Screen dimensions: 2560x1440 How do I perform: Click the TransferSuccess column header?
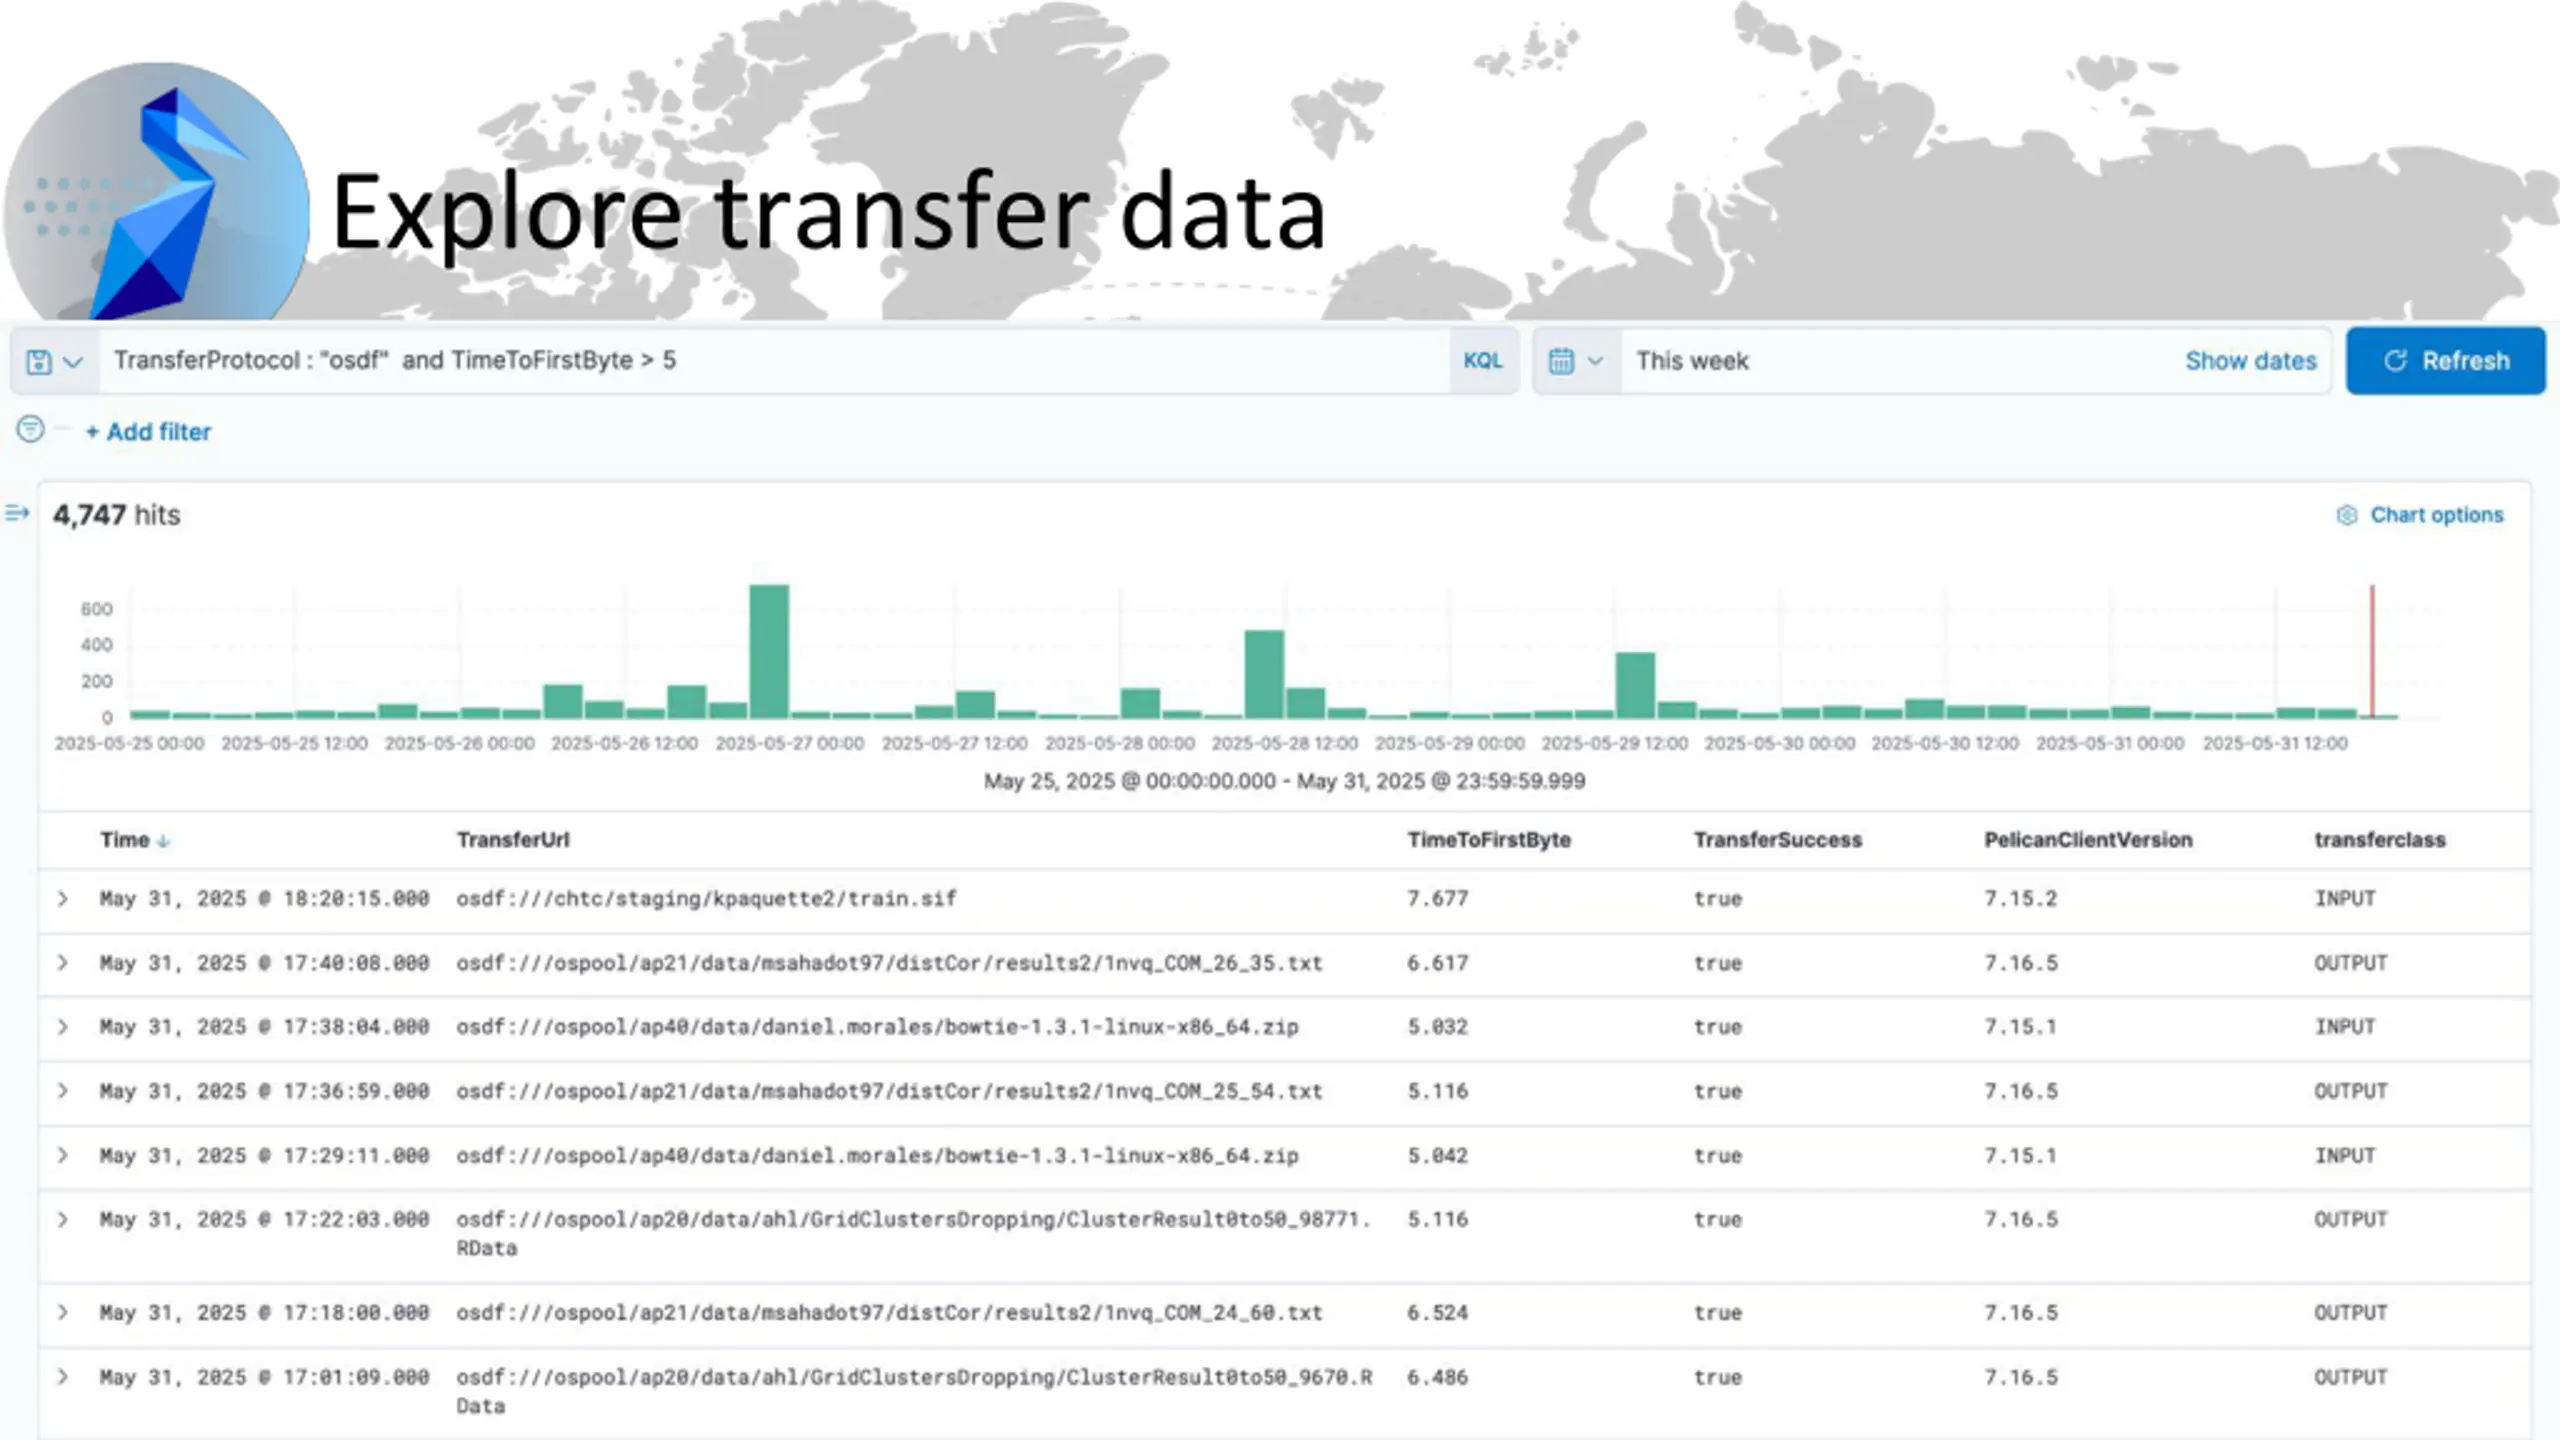pyautogui.click(x=1777, y=840)
